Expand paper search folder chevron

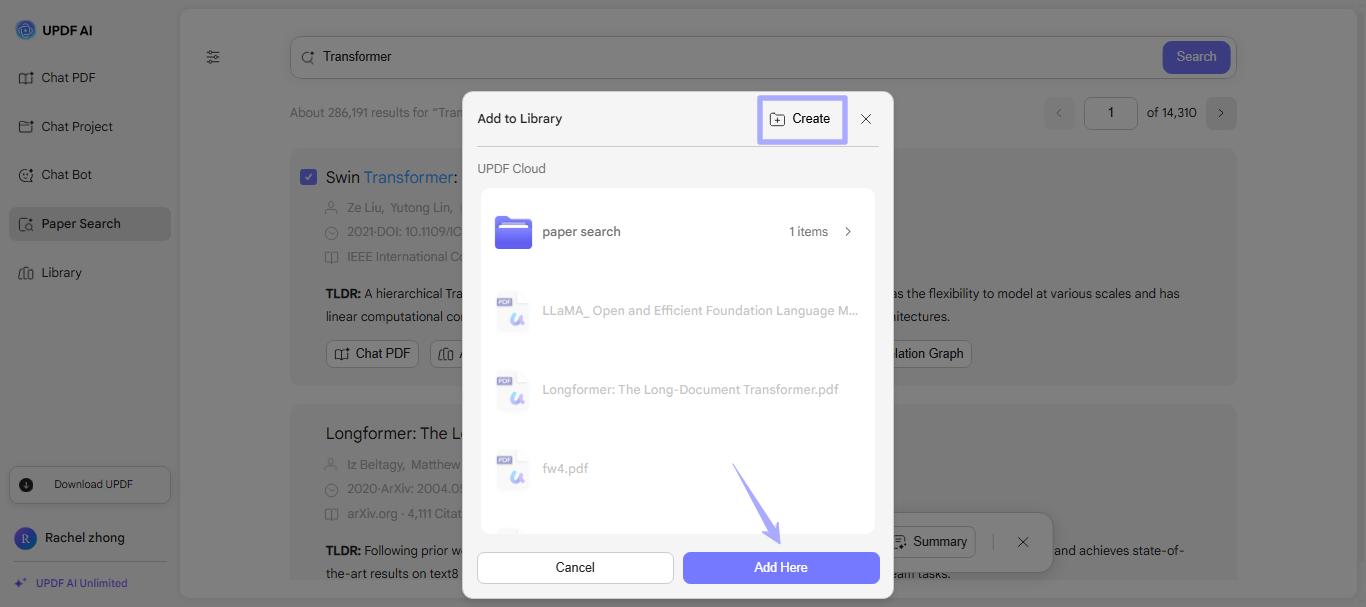[x=848, y=232]
